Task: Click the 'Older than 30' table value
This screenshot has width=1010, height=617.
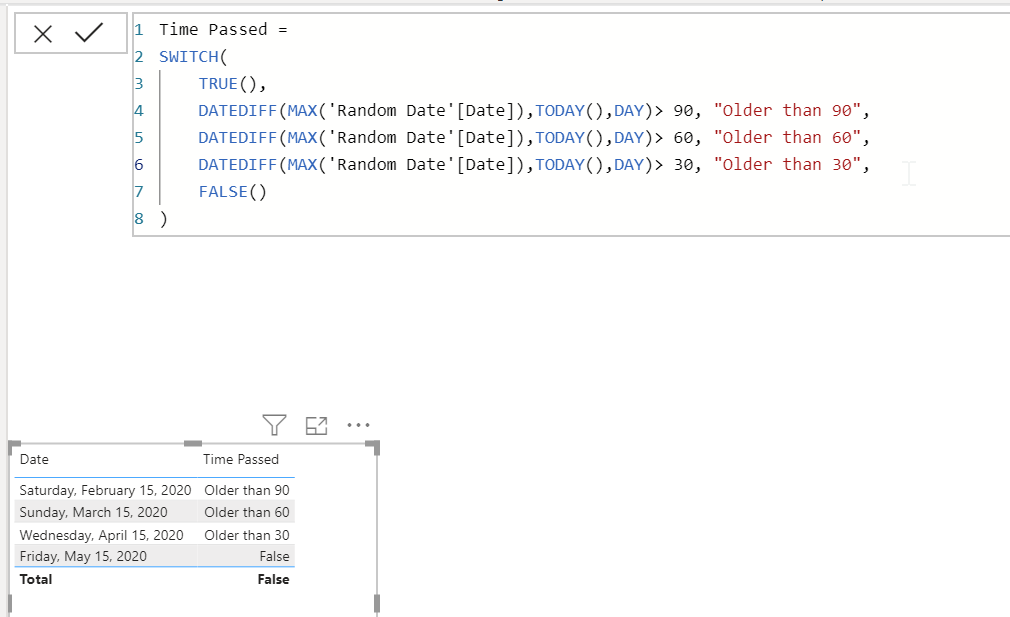Action: [x=247, y=535]
